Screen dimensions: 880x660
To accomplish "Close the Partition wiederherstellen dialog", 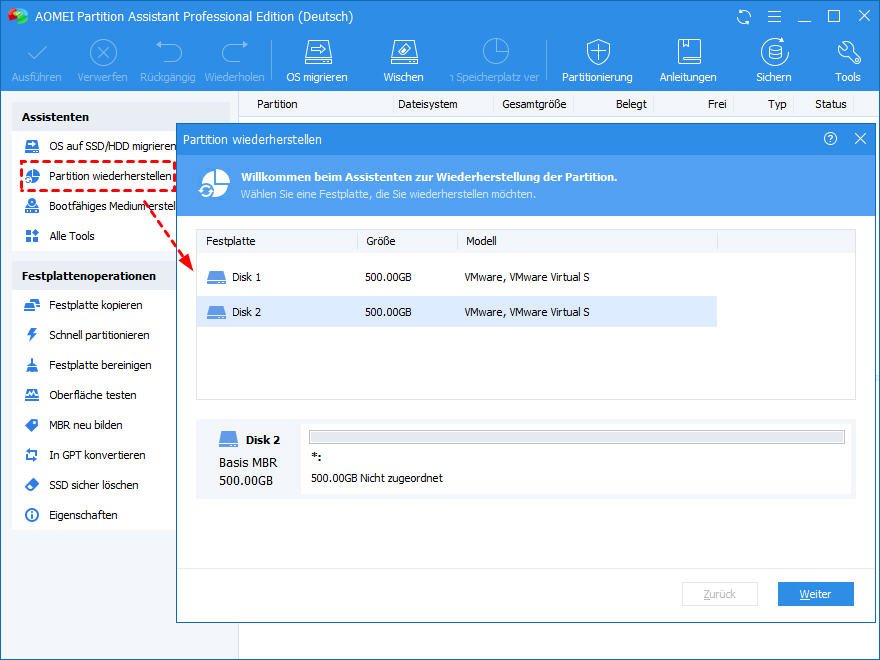I will click(860, 139).
